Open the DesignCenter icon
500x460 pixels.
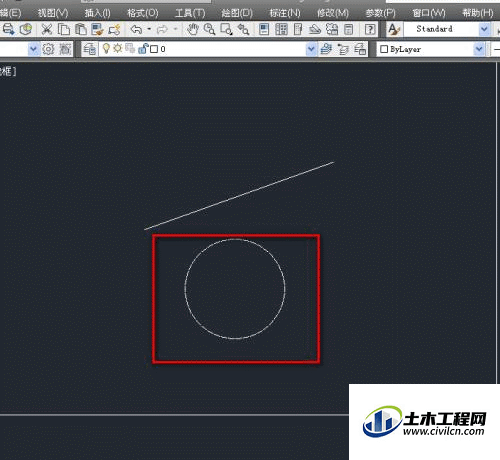(x=281, y=30)
